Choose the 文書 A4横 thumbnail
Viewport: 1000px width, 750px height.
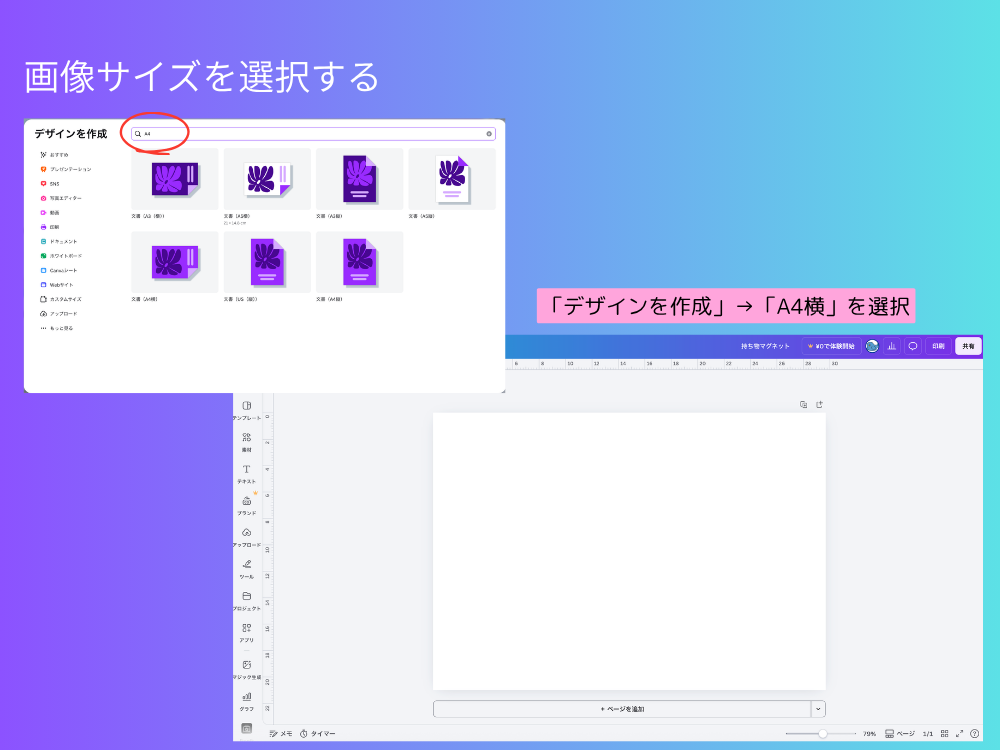click(175, 262)
